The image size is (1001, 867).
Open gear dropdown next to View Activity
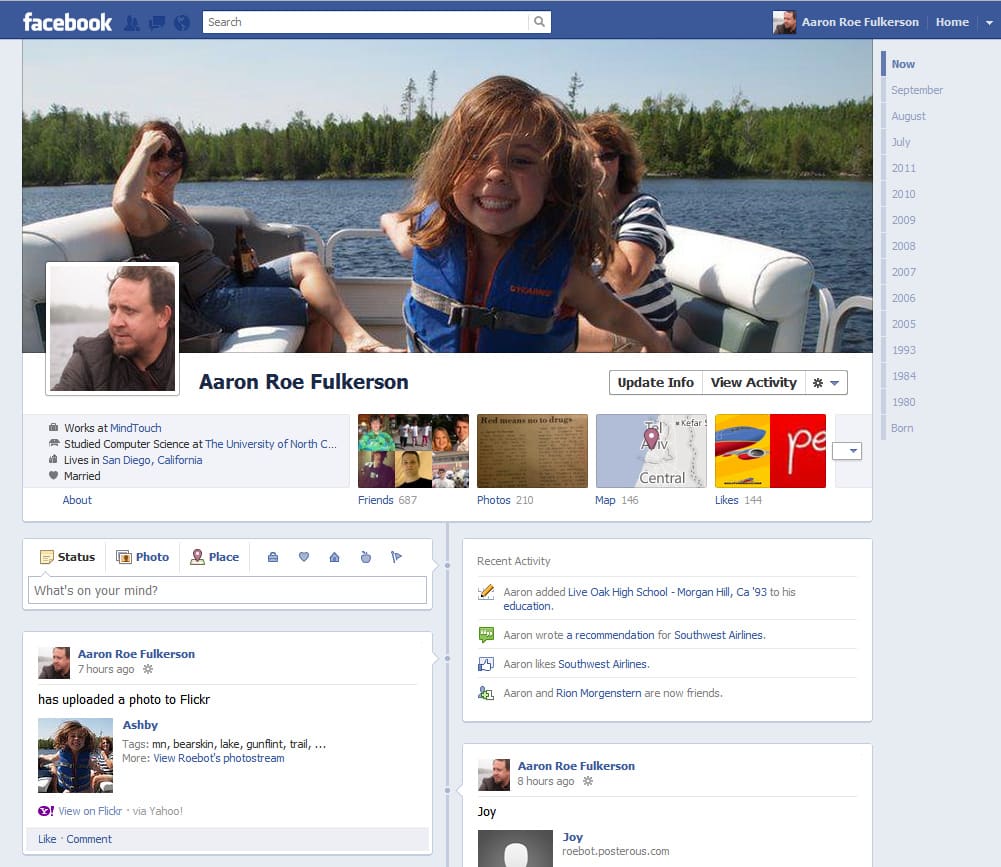click(x=827, y=383)
